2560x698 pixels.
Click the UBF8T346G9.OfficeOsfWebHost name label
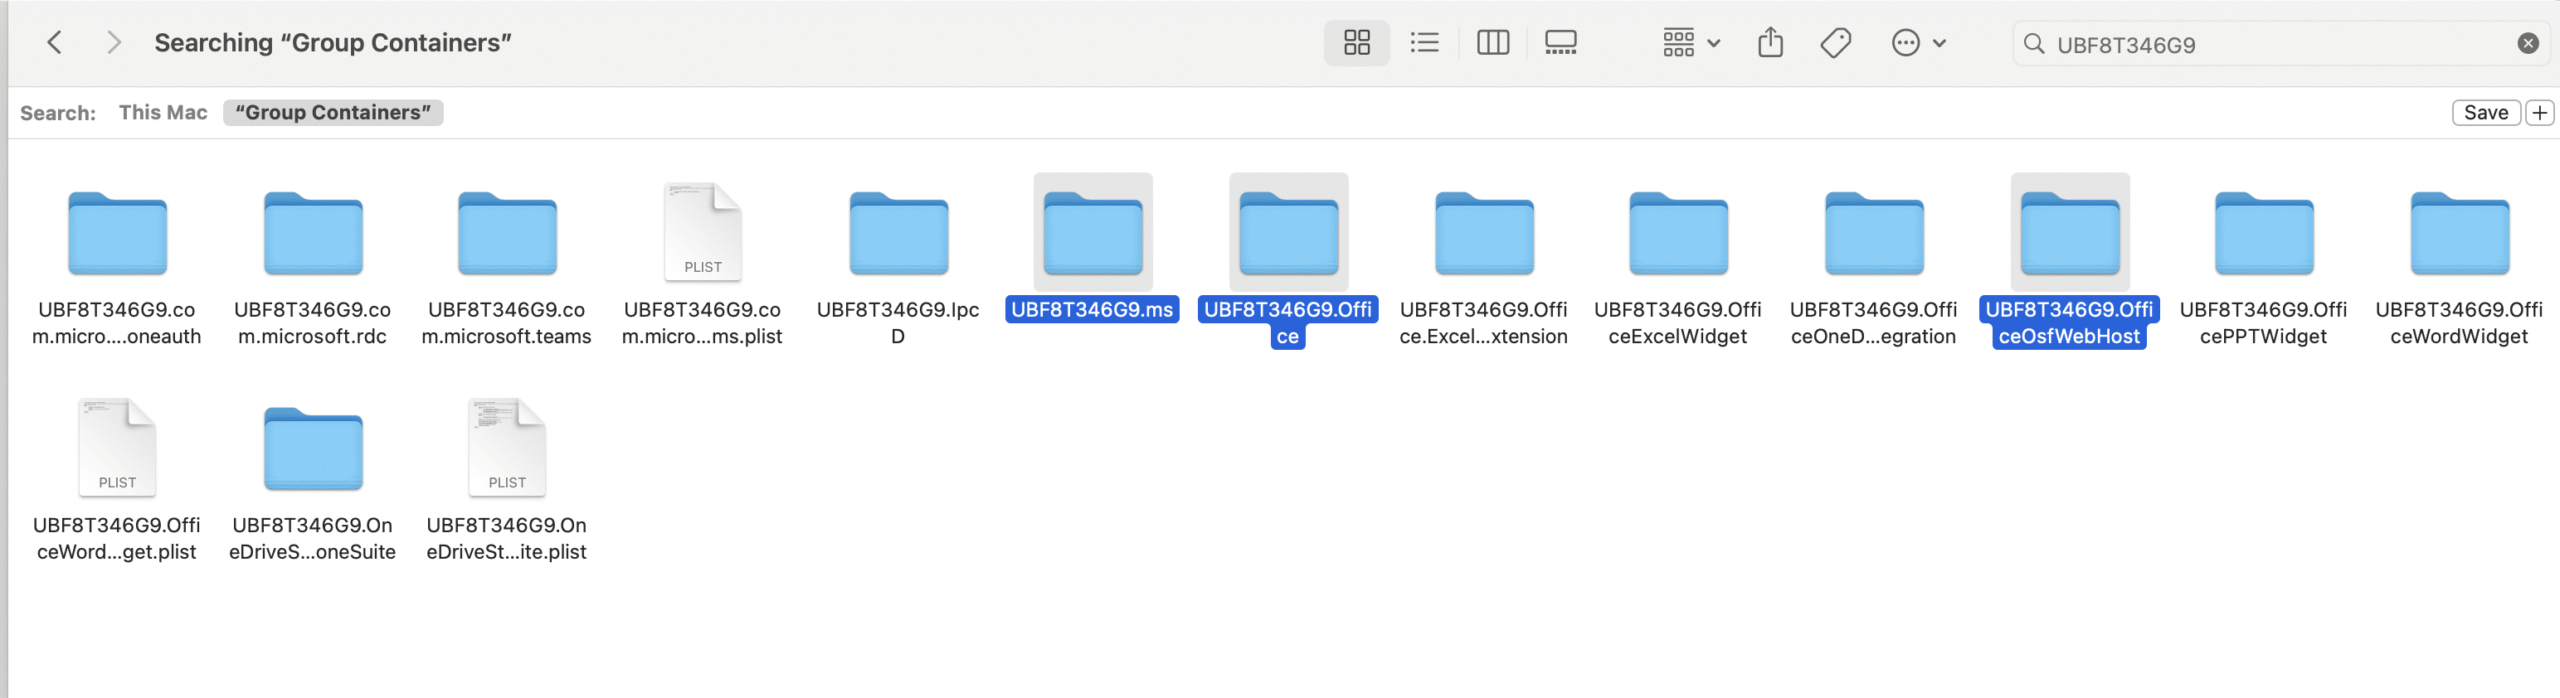click(x=2069, y=323)
